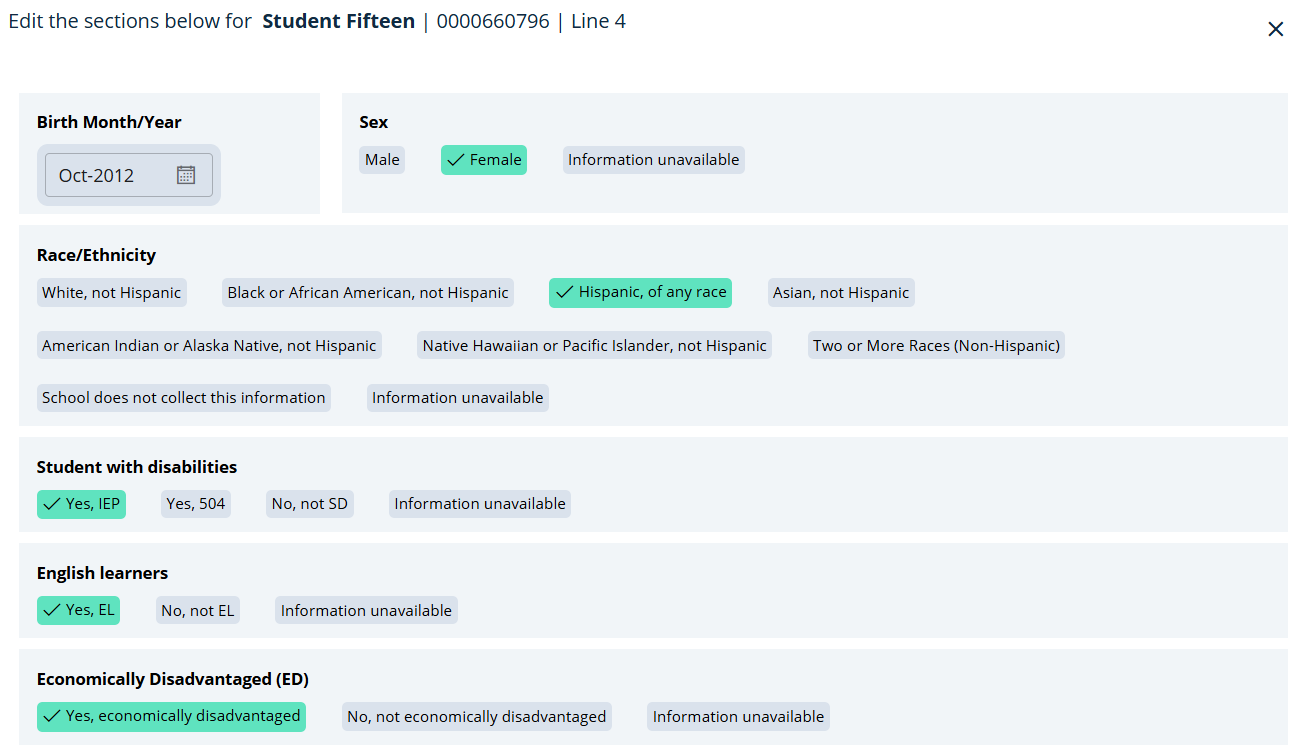
Task: Toggle the Yes, IEP disability option
Action: pyautogui.click(x=81, y=504)
